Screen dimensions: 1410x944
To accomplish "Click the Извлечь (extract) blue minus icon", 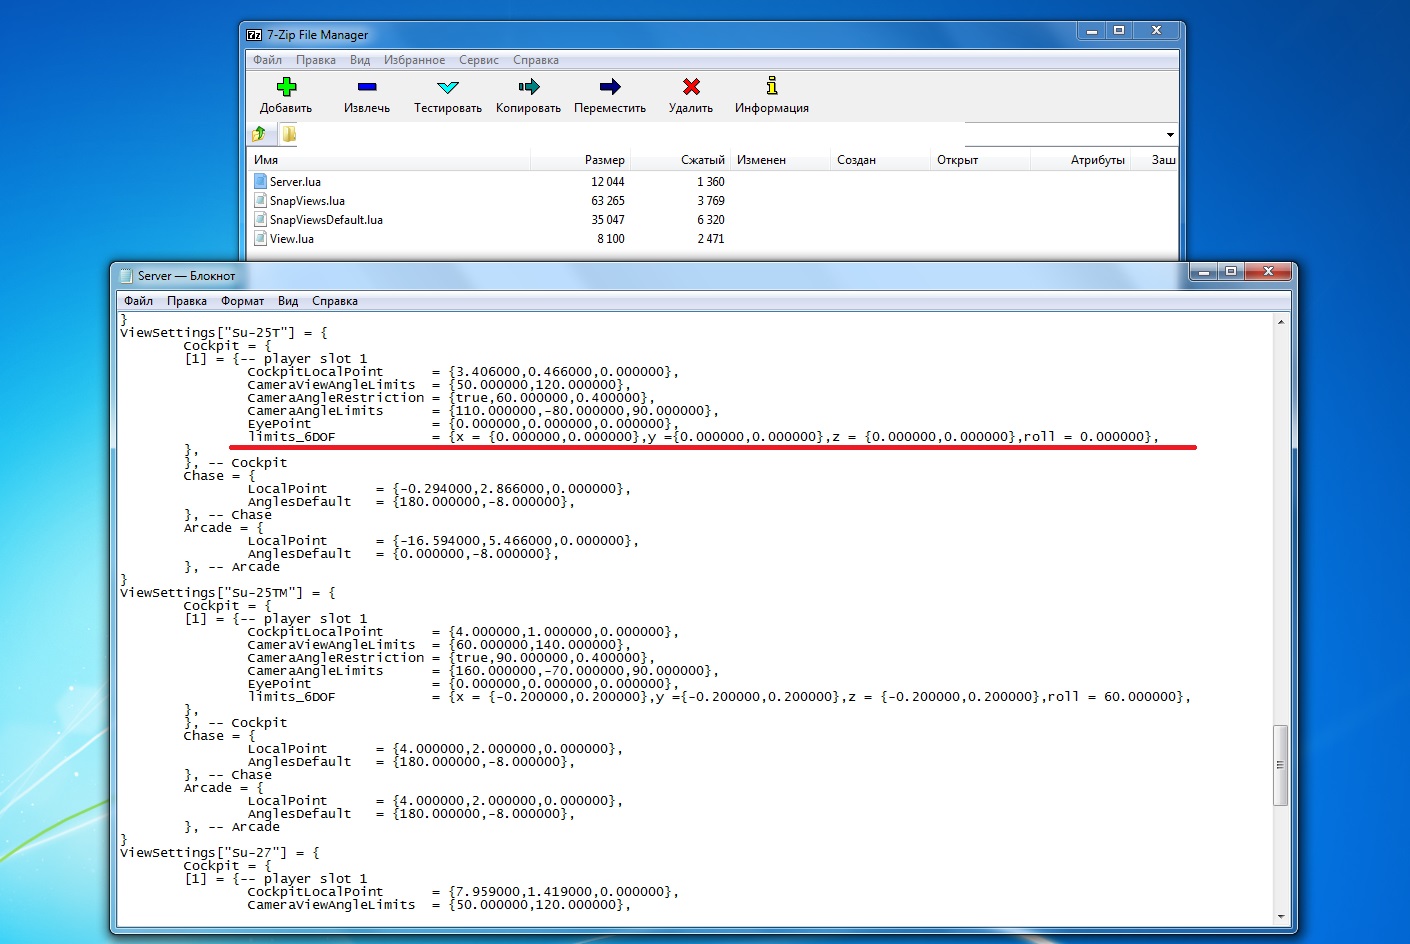I will point(367,87).
